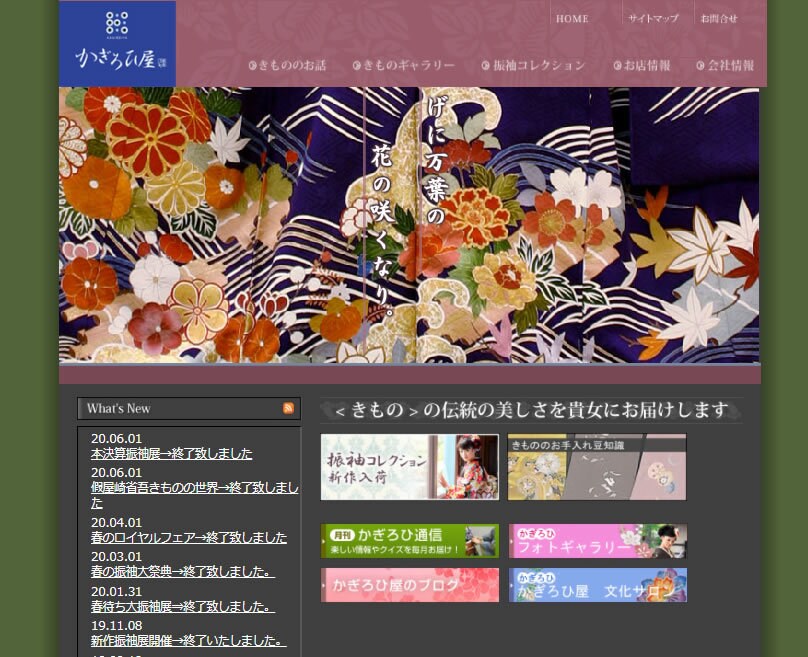Open 会社情報 menu item
The width and height of the screenshot is (808, 657).
[725, 65]
